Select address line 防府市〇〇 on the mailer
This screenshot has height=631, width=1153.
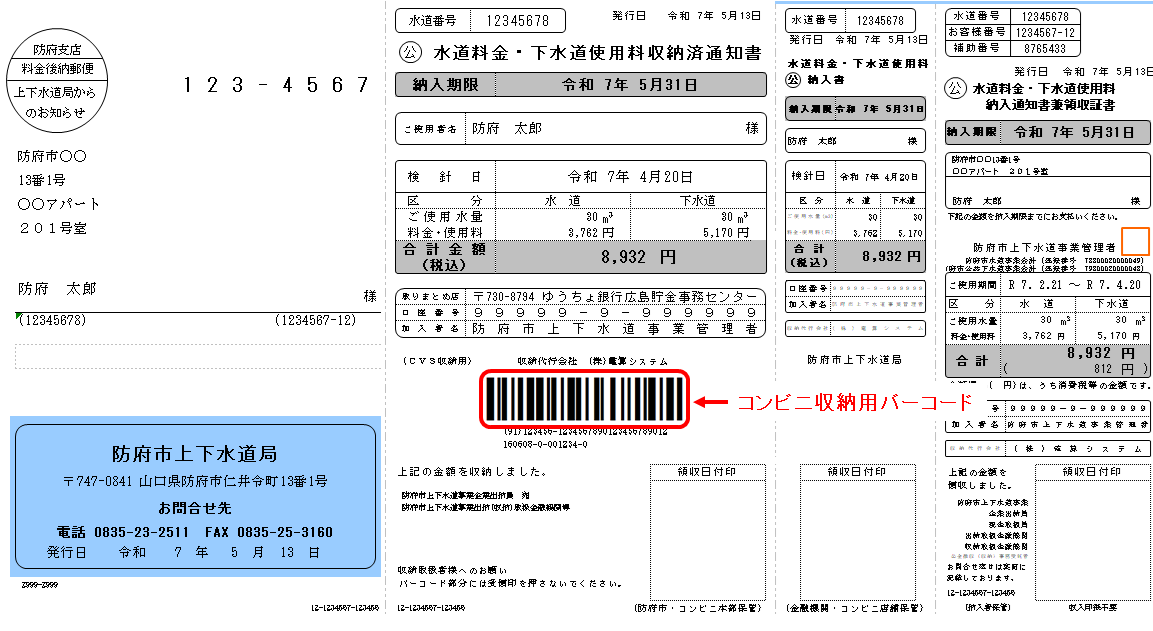(52, 157)
